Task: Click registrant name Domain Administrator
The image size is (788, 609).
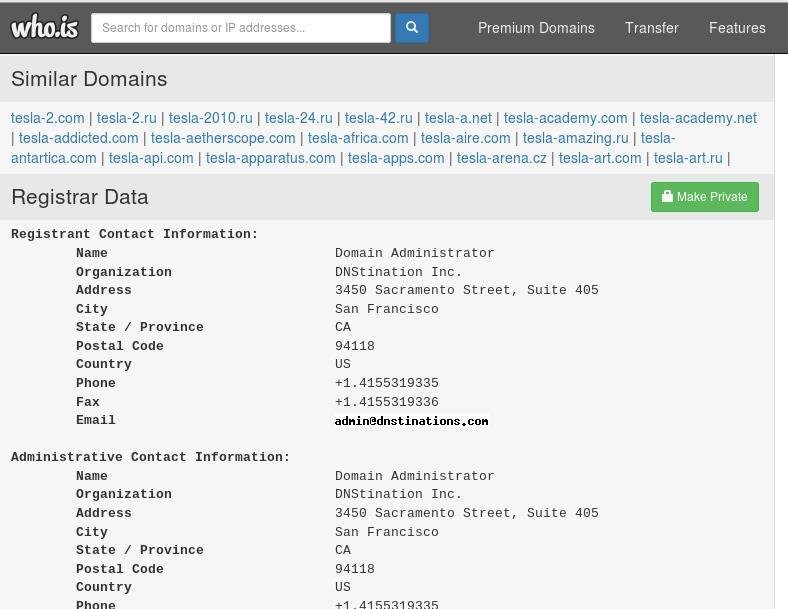Action: click(x=415, y=253)
